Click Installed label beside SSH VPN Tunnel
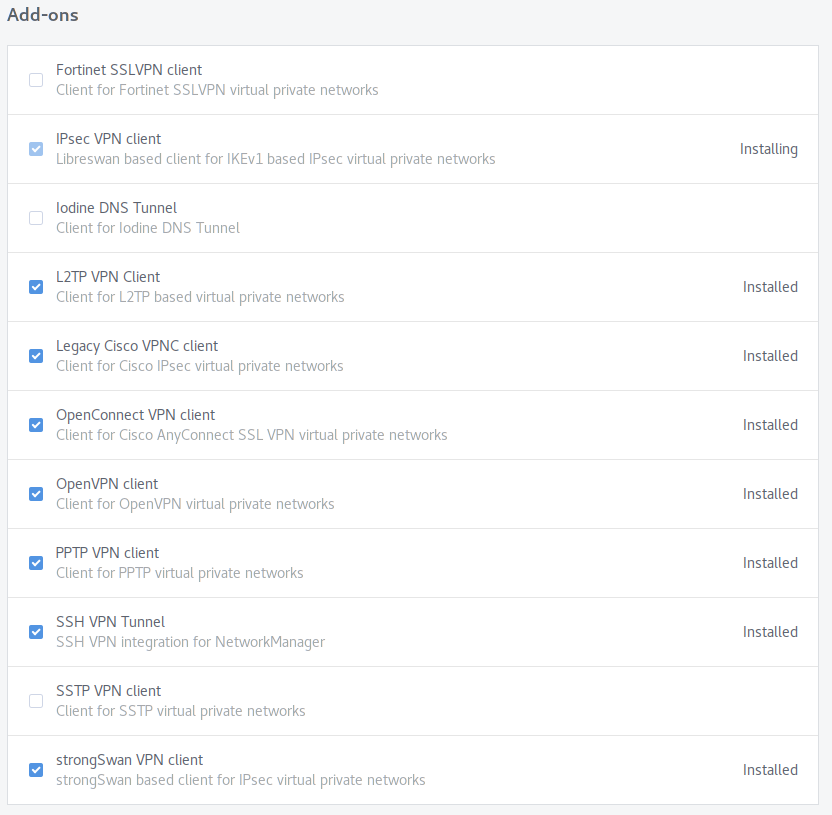The width and height of the screenshot is (832, 815). click(x=770, y=632)
